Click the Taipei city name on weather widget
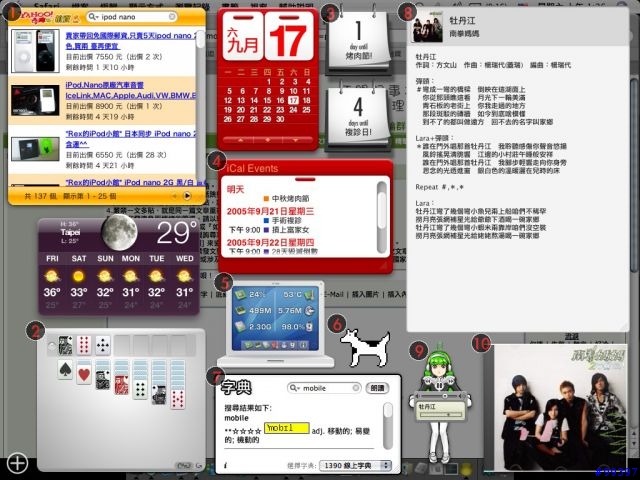The width and height of the screenshot is (640, 480). [70, 232]
